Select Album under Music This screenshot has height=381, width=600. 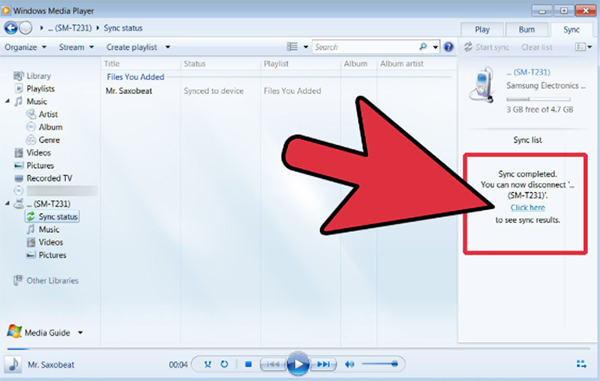(44, 127)
